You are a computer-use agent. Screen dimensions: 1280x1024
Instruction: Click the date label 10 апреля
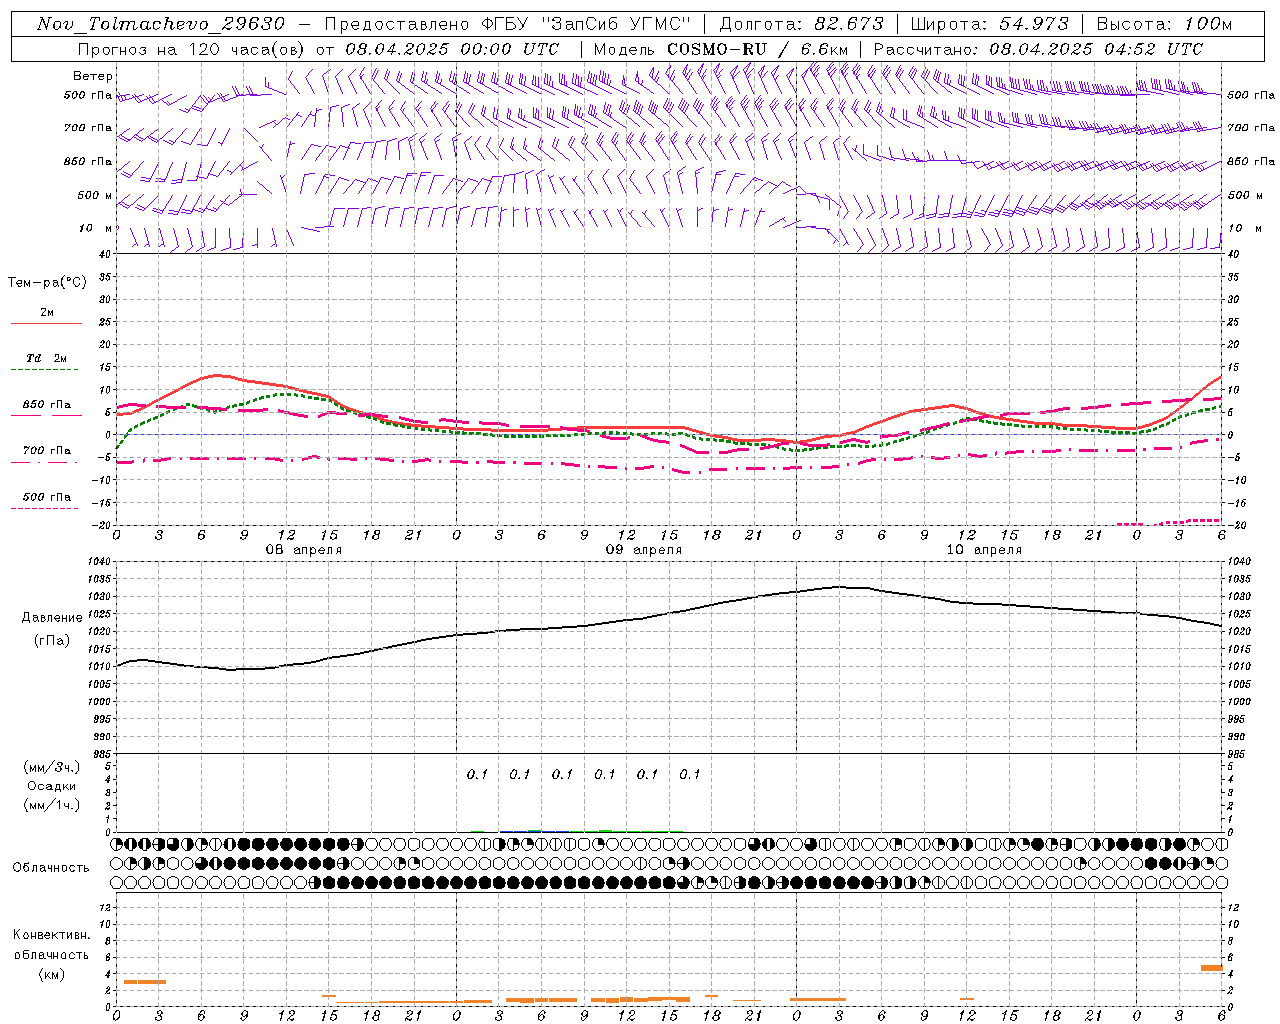[984, 550]
